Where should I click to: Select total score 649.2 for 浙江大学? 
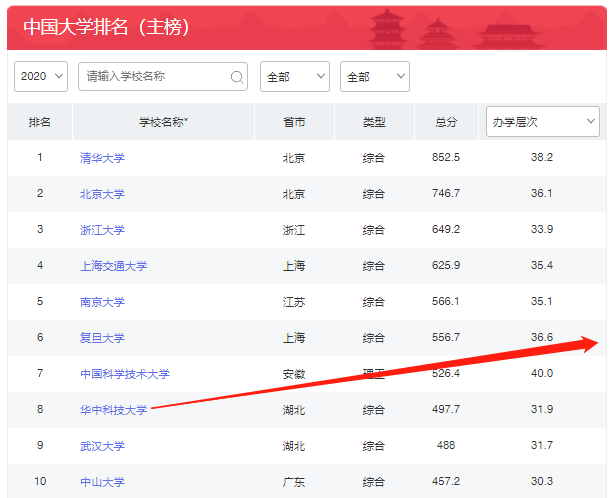tap(446, 229)
